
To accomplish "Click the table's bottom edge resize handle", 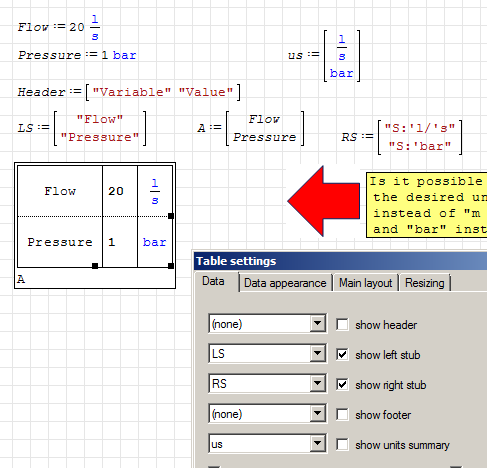I will [x=95, y=266].
